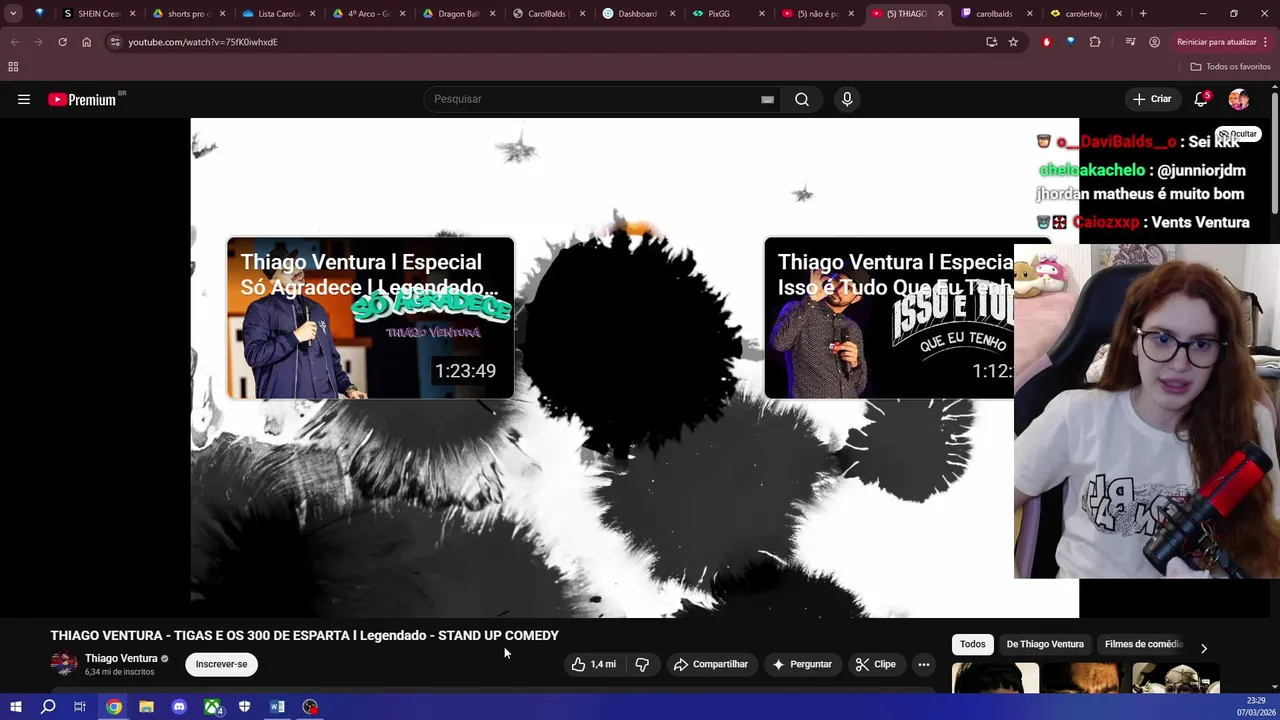Open File Explorer from taskbar
This screenshot has height=720, width=1280.
point(146,707)
